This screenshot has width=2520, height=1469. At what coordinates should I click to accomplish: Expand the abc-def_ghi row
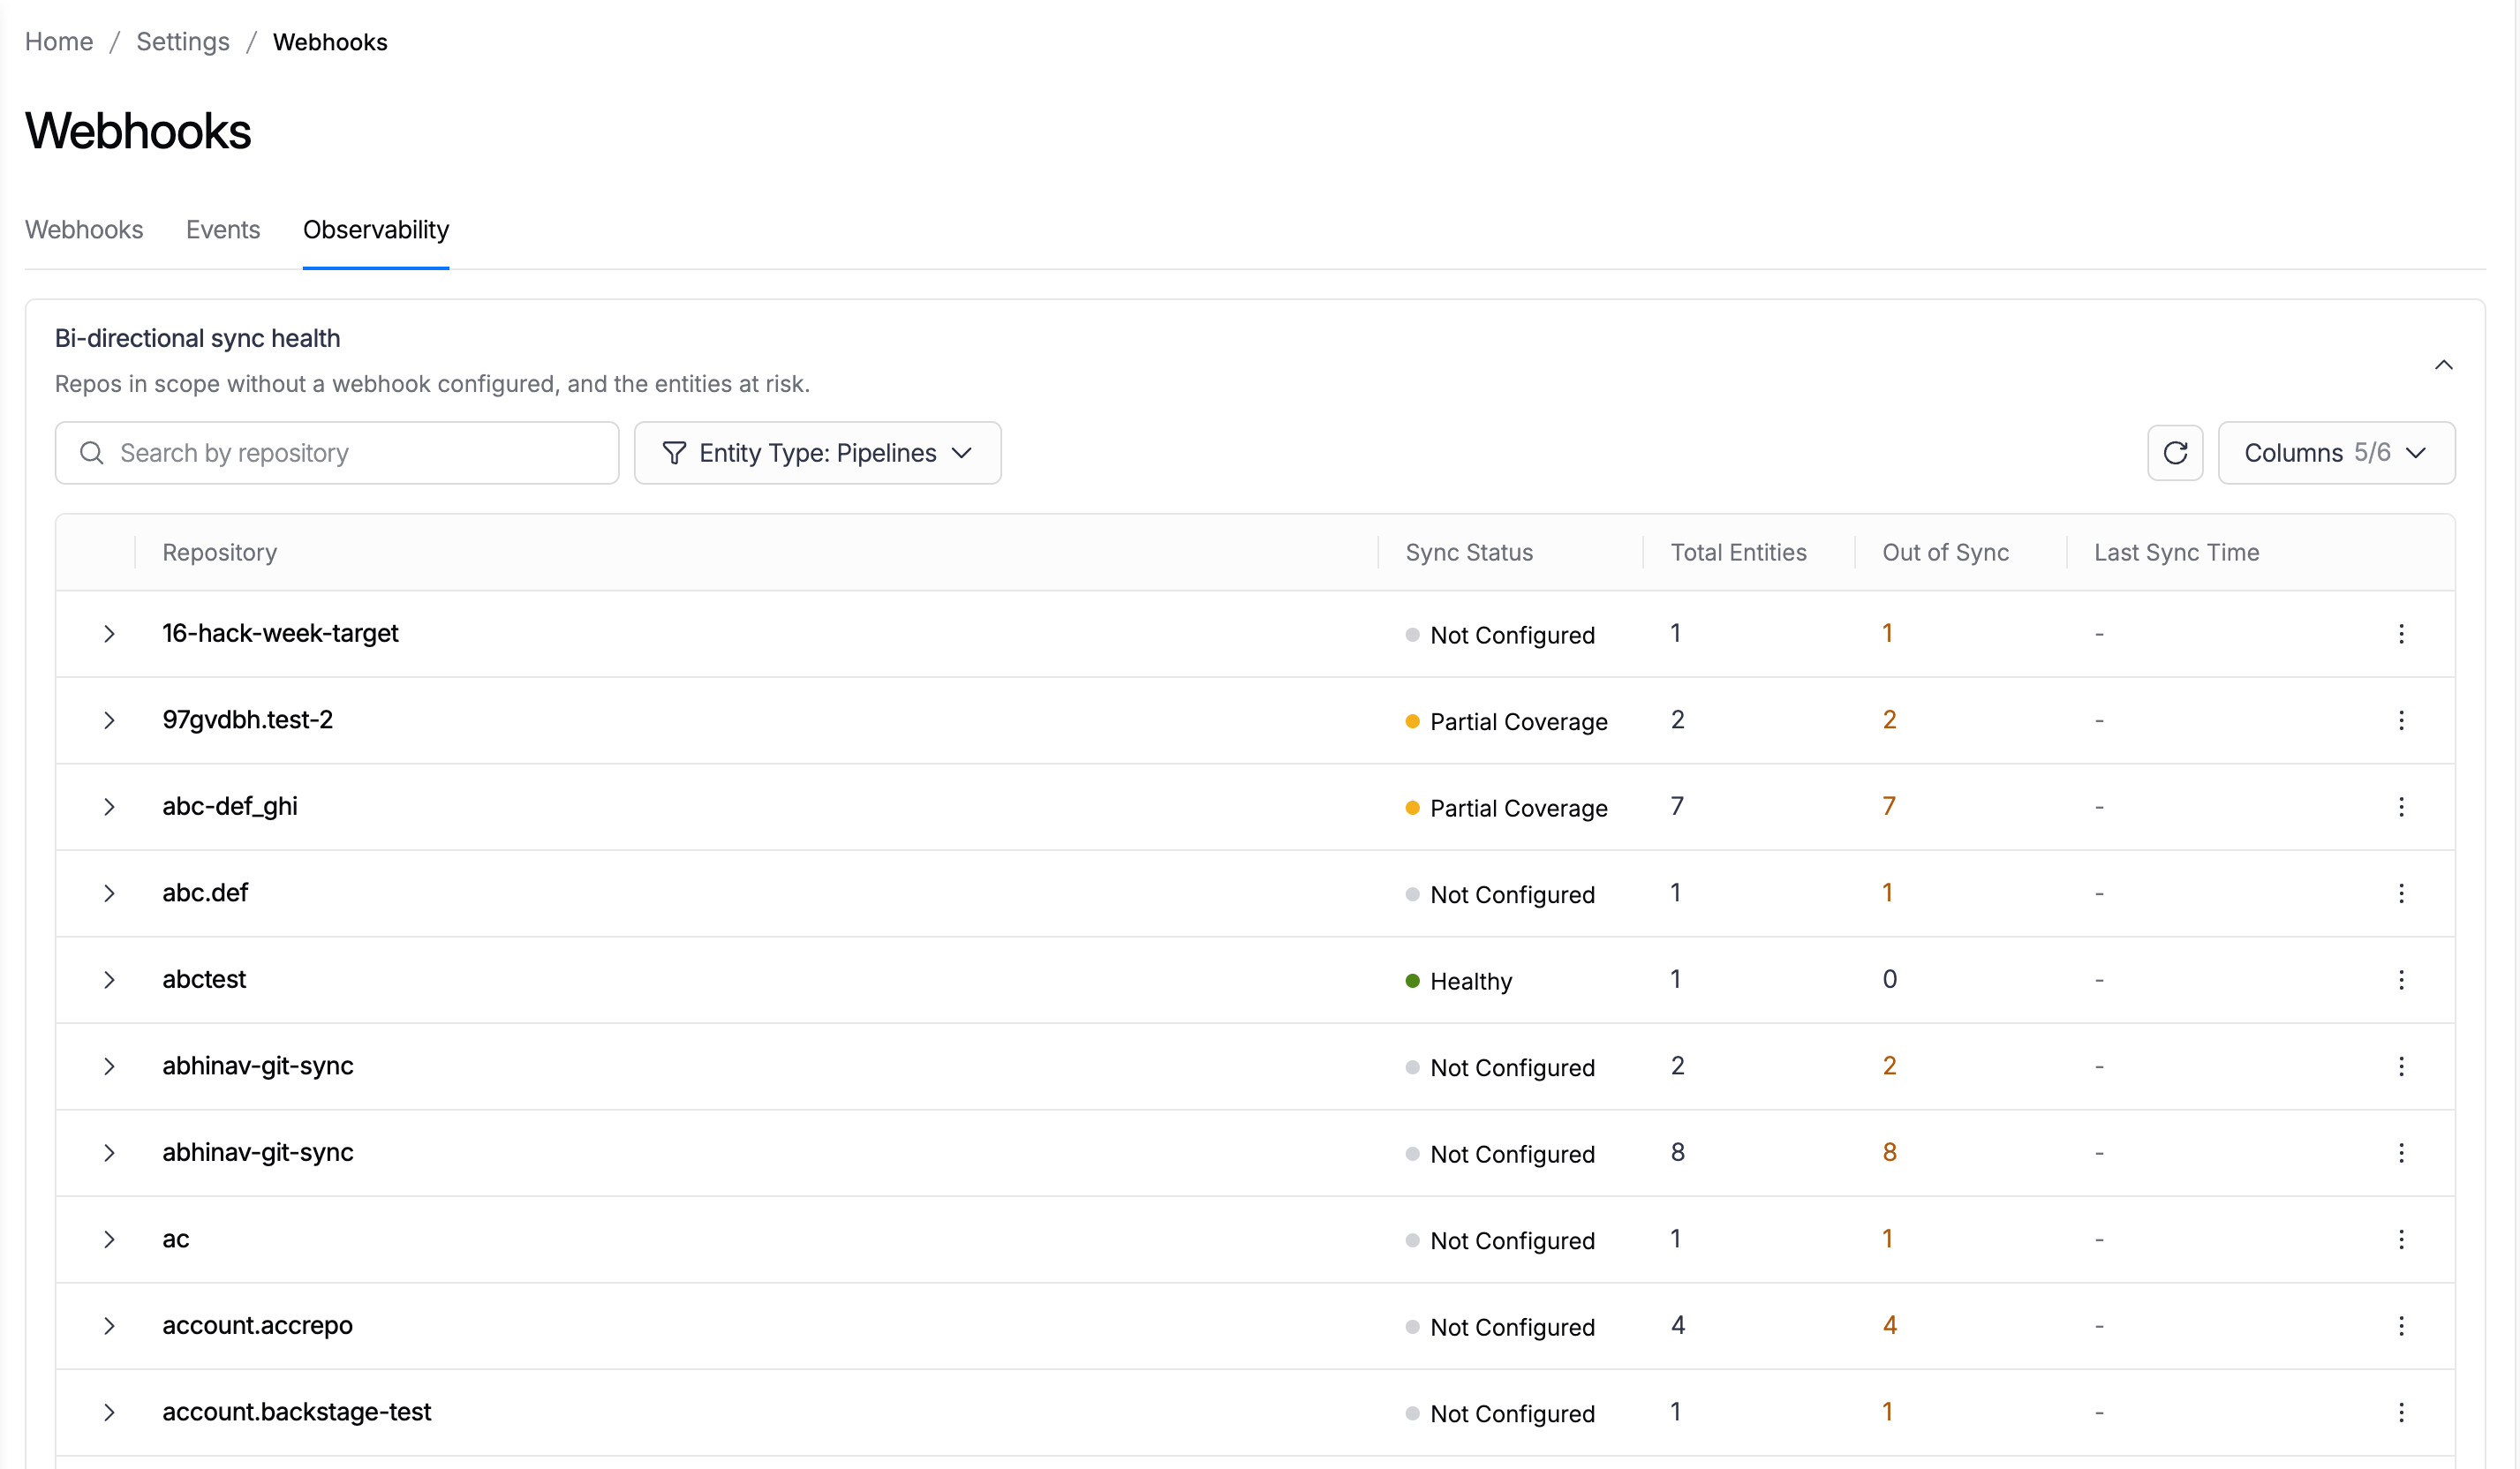[109, 807]
